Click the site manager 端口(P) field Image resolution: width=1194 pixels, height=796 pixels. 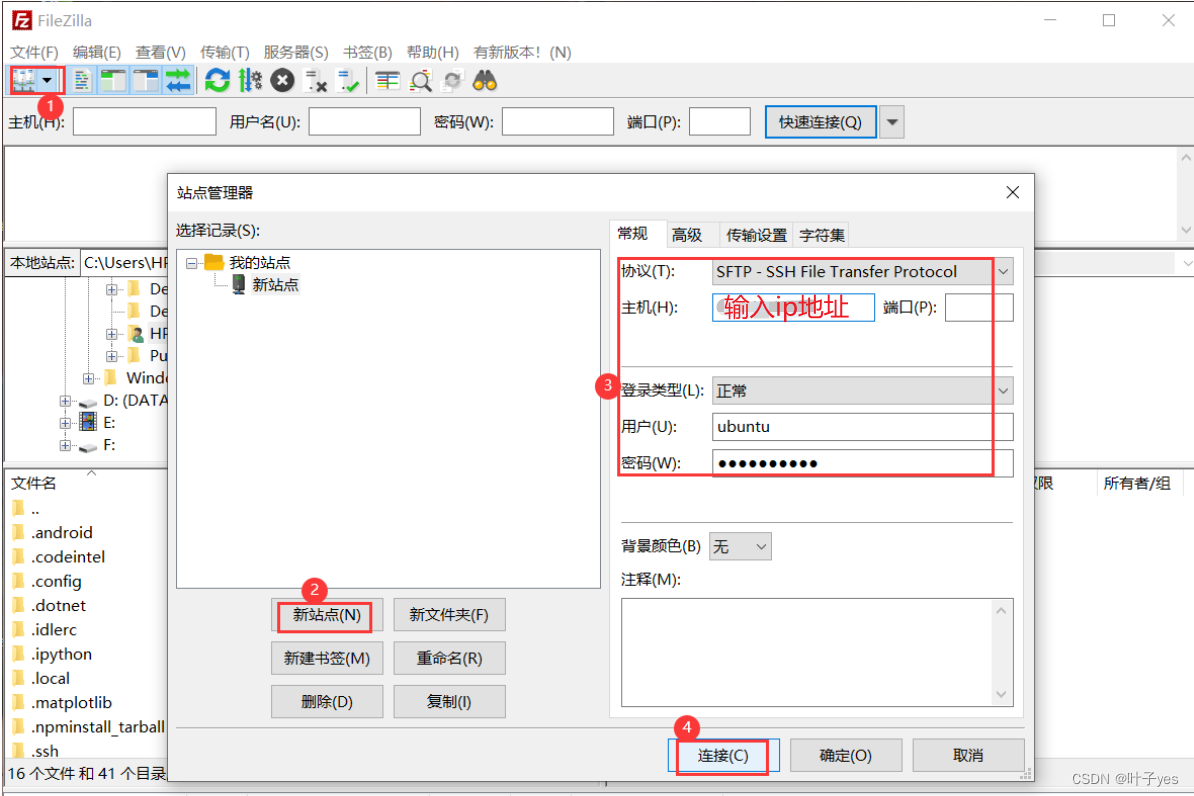coord(979,307)
